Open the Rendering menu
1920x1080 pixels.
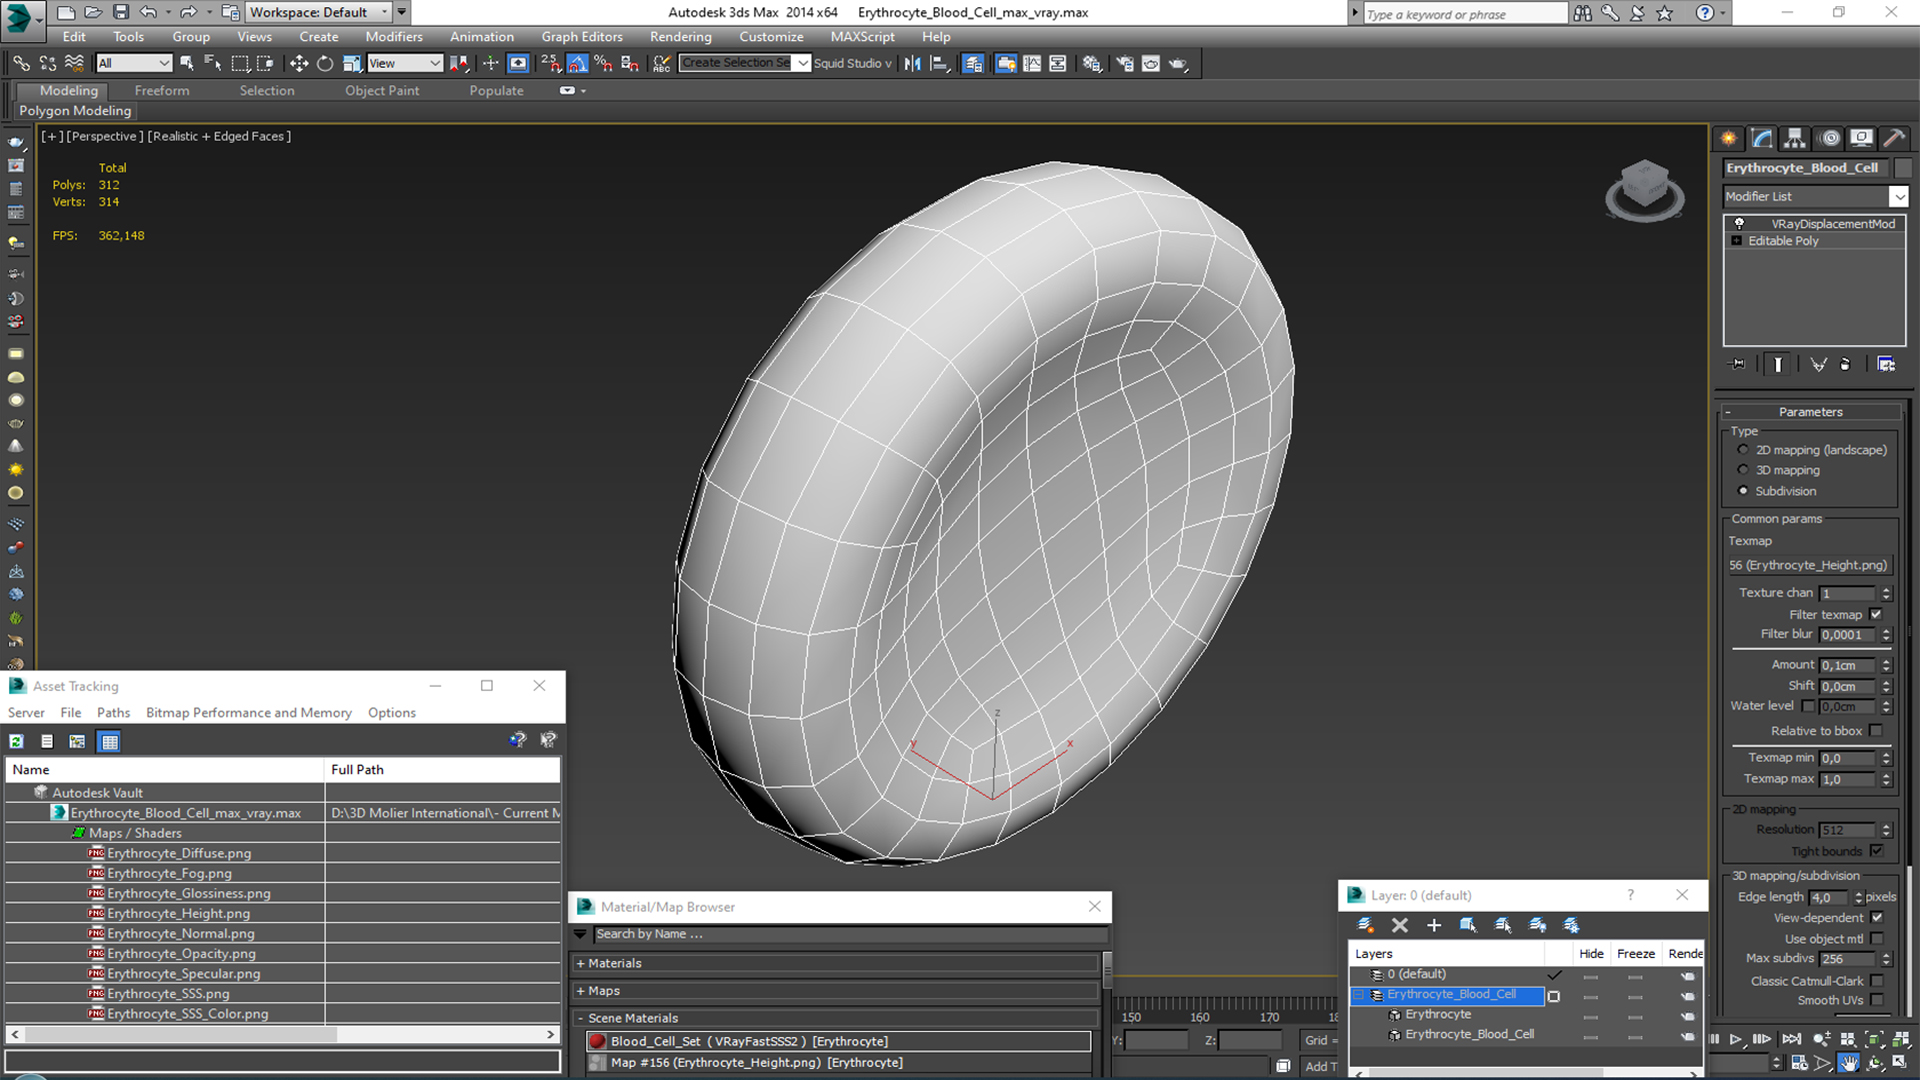coord(680,37)
